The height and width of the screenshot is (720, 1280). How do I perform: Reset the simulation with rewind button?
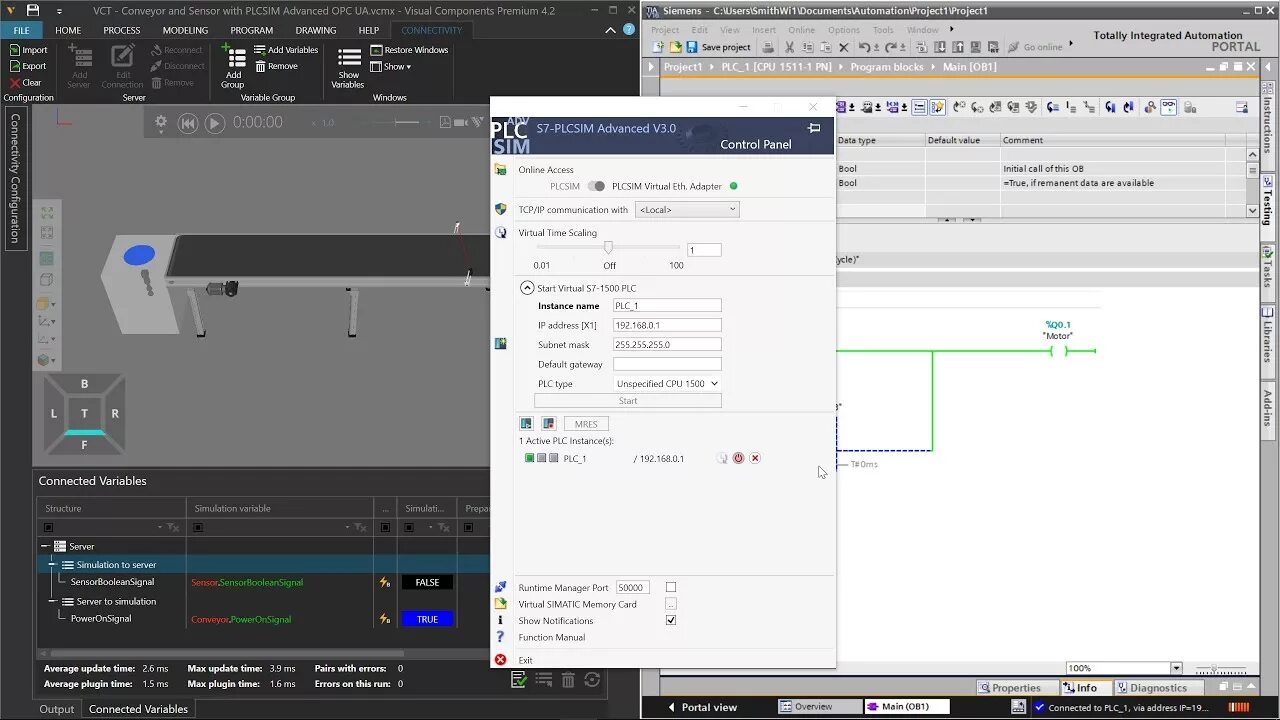pos(188,123)
